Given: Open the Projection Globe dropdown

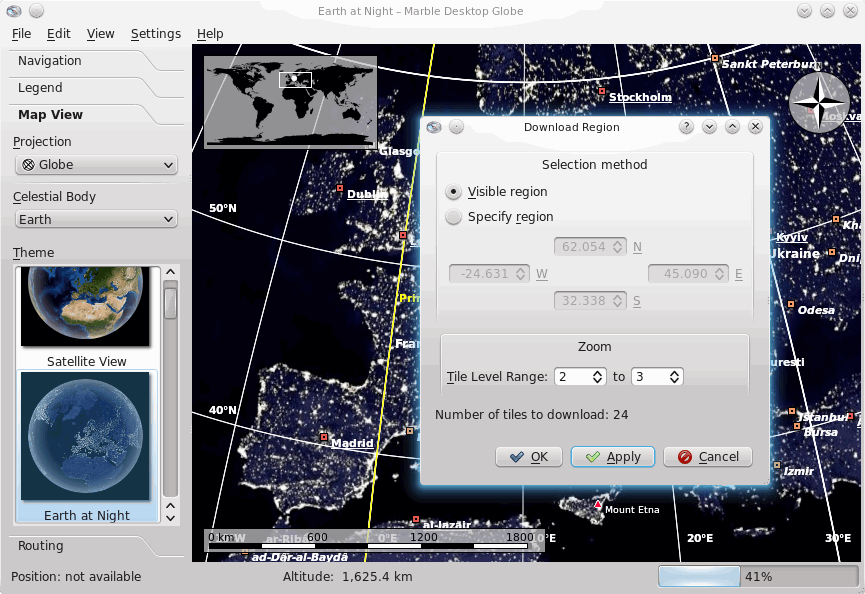Looking at the screenshot, I should tap(96, 165).
